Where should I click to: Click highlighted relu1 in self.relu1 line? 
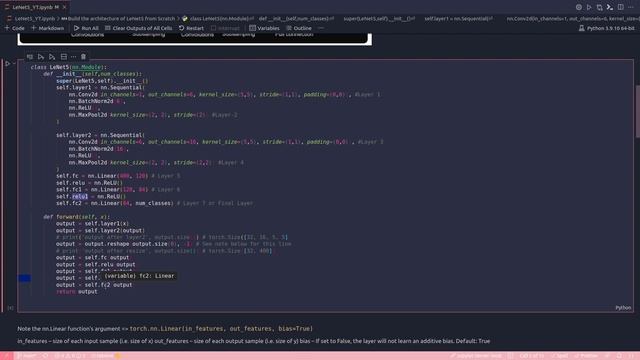tap(80, 196)
